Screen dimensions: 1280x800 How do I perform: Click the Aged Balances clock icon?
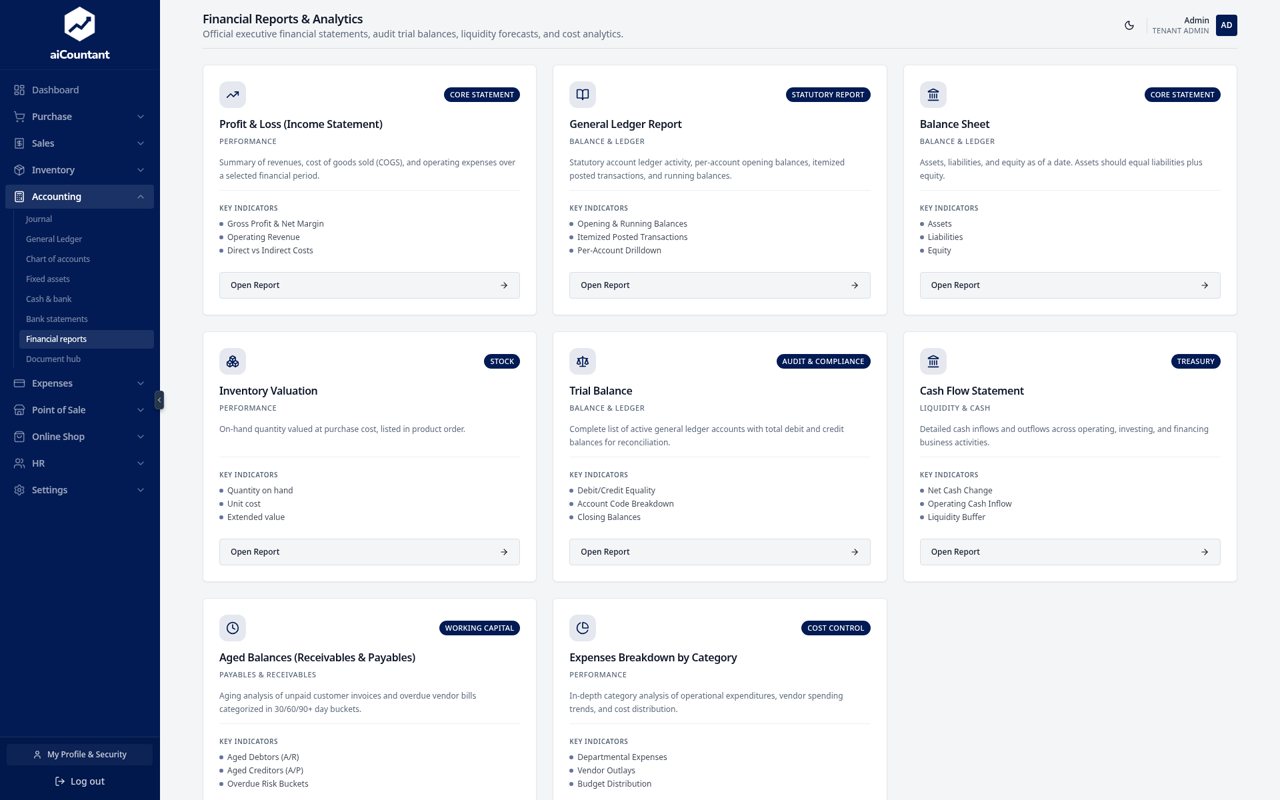click(232, 628)
